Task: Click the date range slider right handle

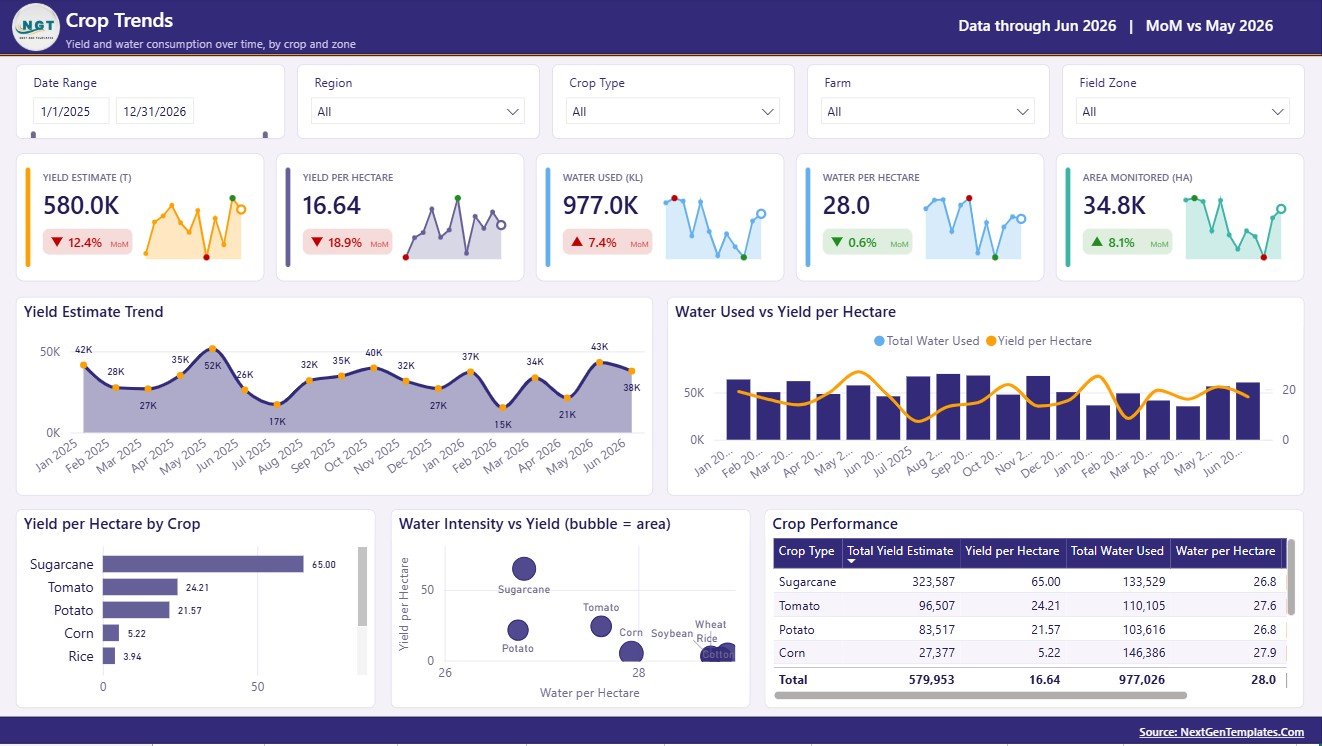Action: [265, 135]
